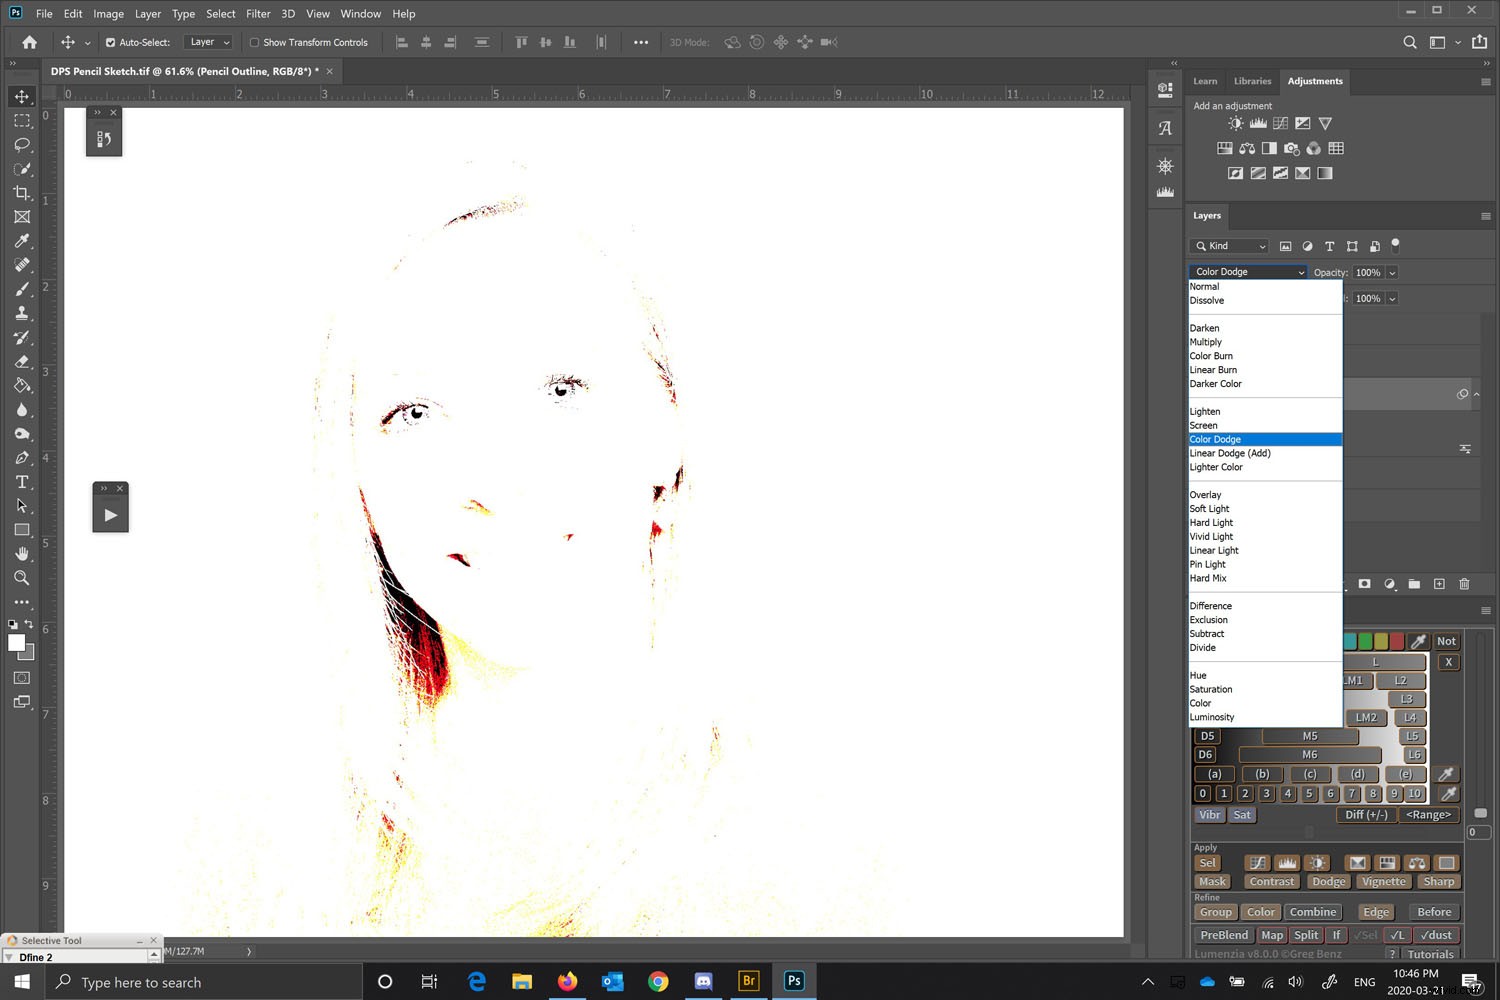Select the Crop tool
1500x1000 pixels.
22,193
